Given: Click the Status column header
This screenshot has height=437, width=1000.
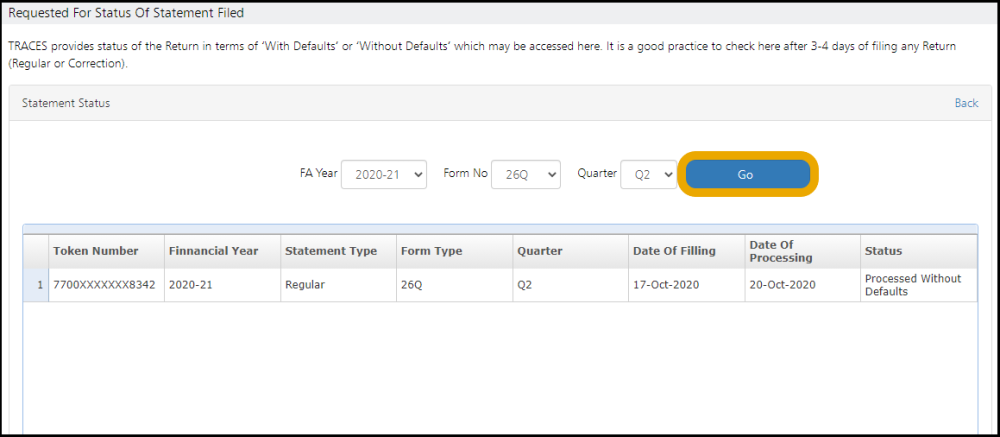Looking at the screenshot, I should tap(919, 251).
